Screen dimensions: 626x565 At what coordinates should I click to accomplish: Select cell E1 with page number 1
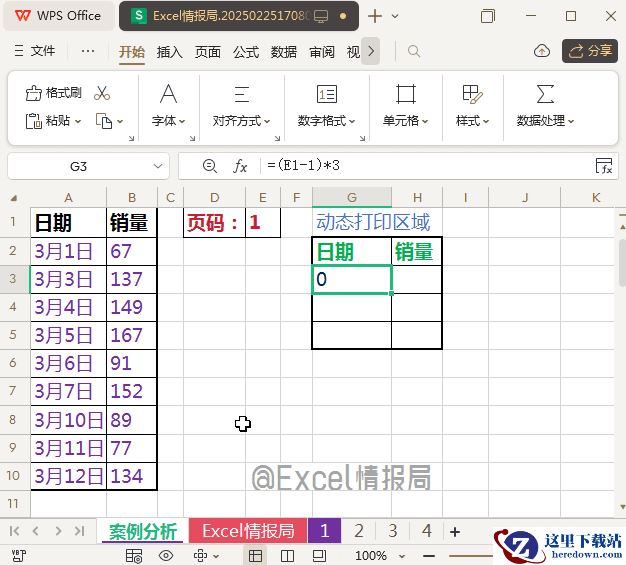coord(263,222)
